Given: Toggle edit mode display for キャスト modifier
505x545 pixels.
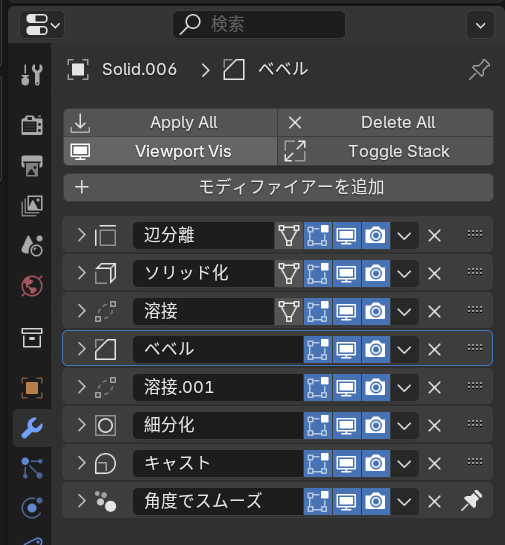Looking at the screenshot, I should click(318, 463).
